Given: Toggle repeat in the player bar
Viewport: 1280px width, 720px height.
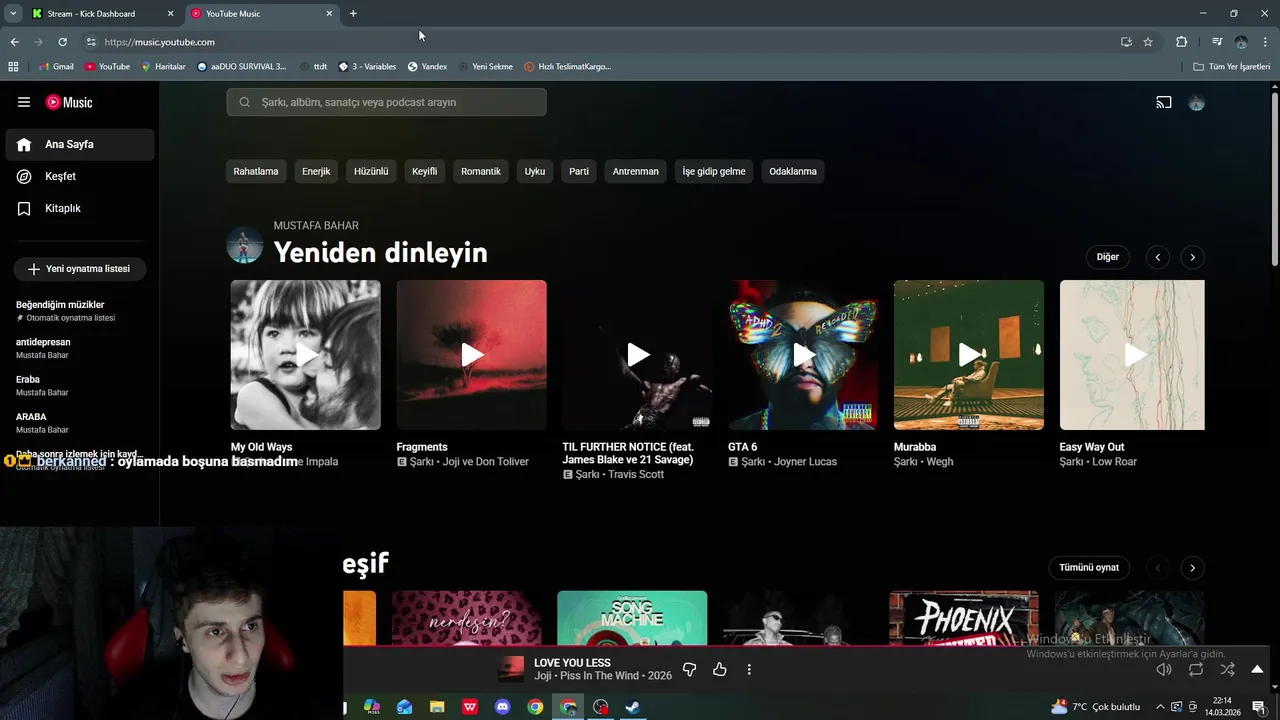Looking at the screenshot, I should [1196, 670].
